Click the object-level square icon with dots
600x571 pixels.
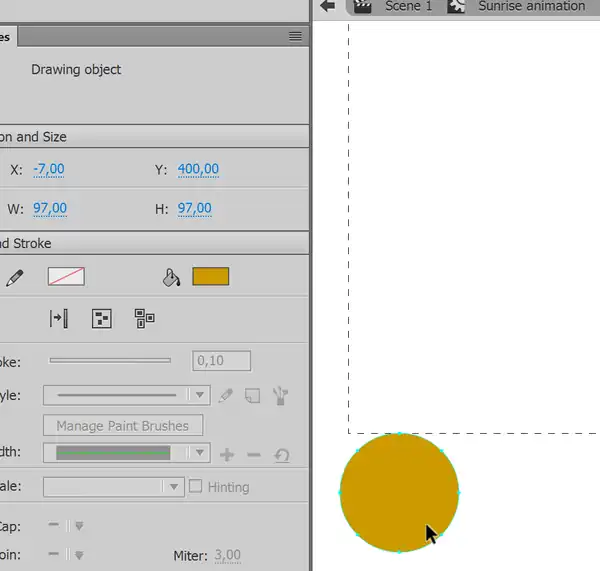click(101, 319)
